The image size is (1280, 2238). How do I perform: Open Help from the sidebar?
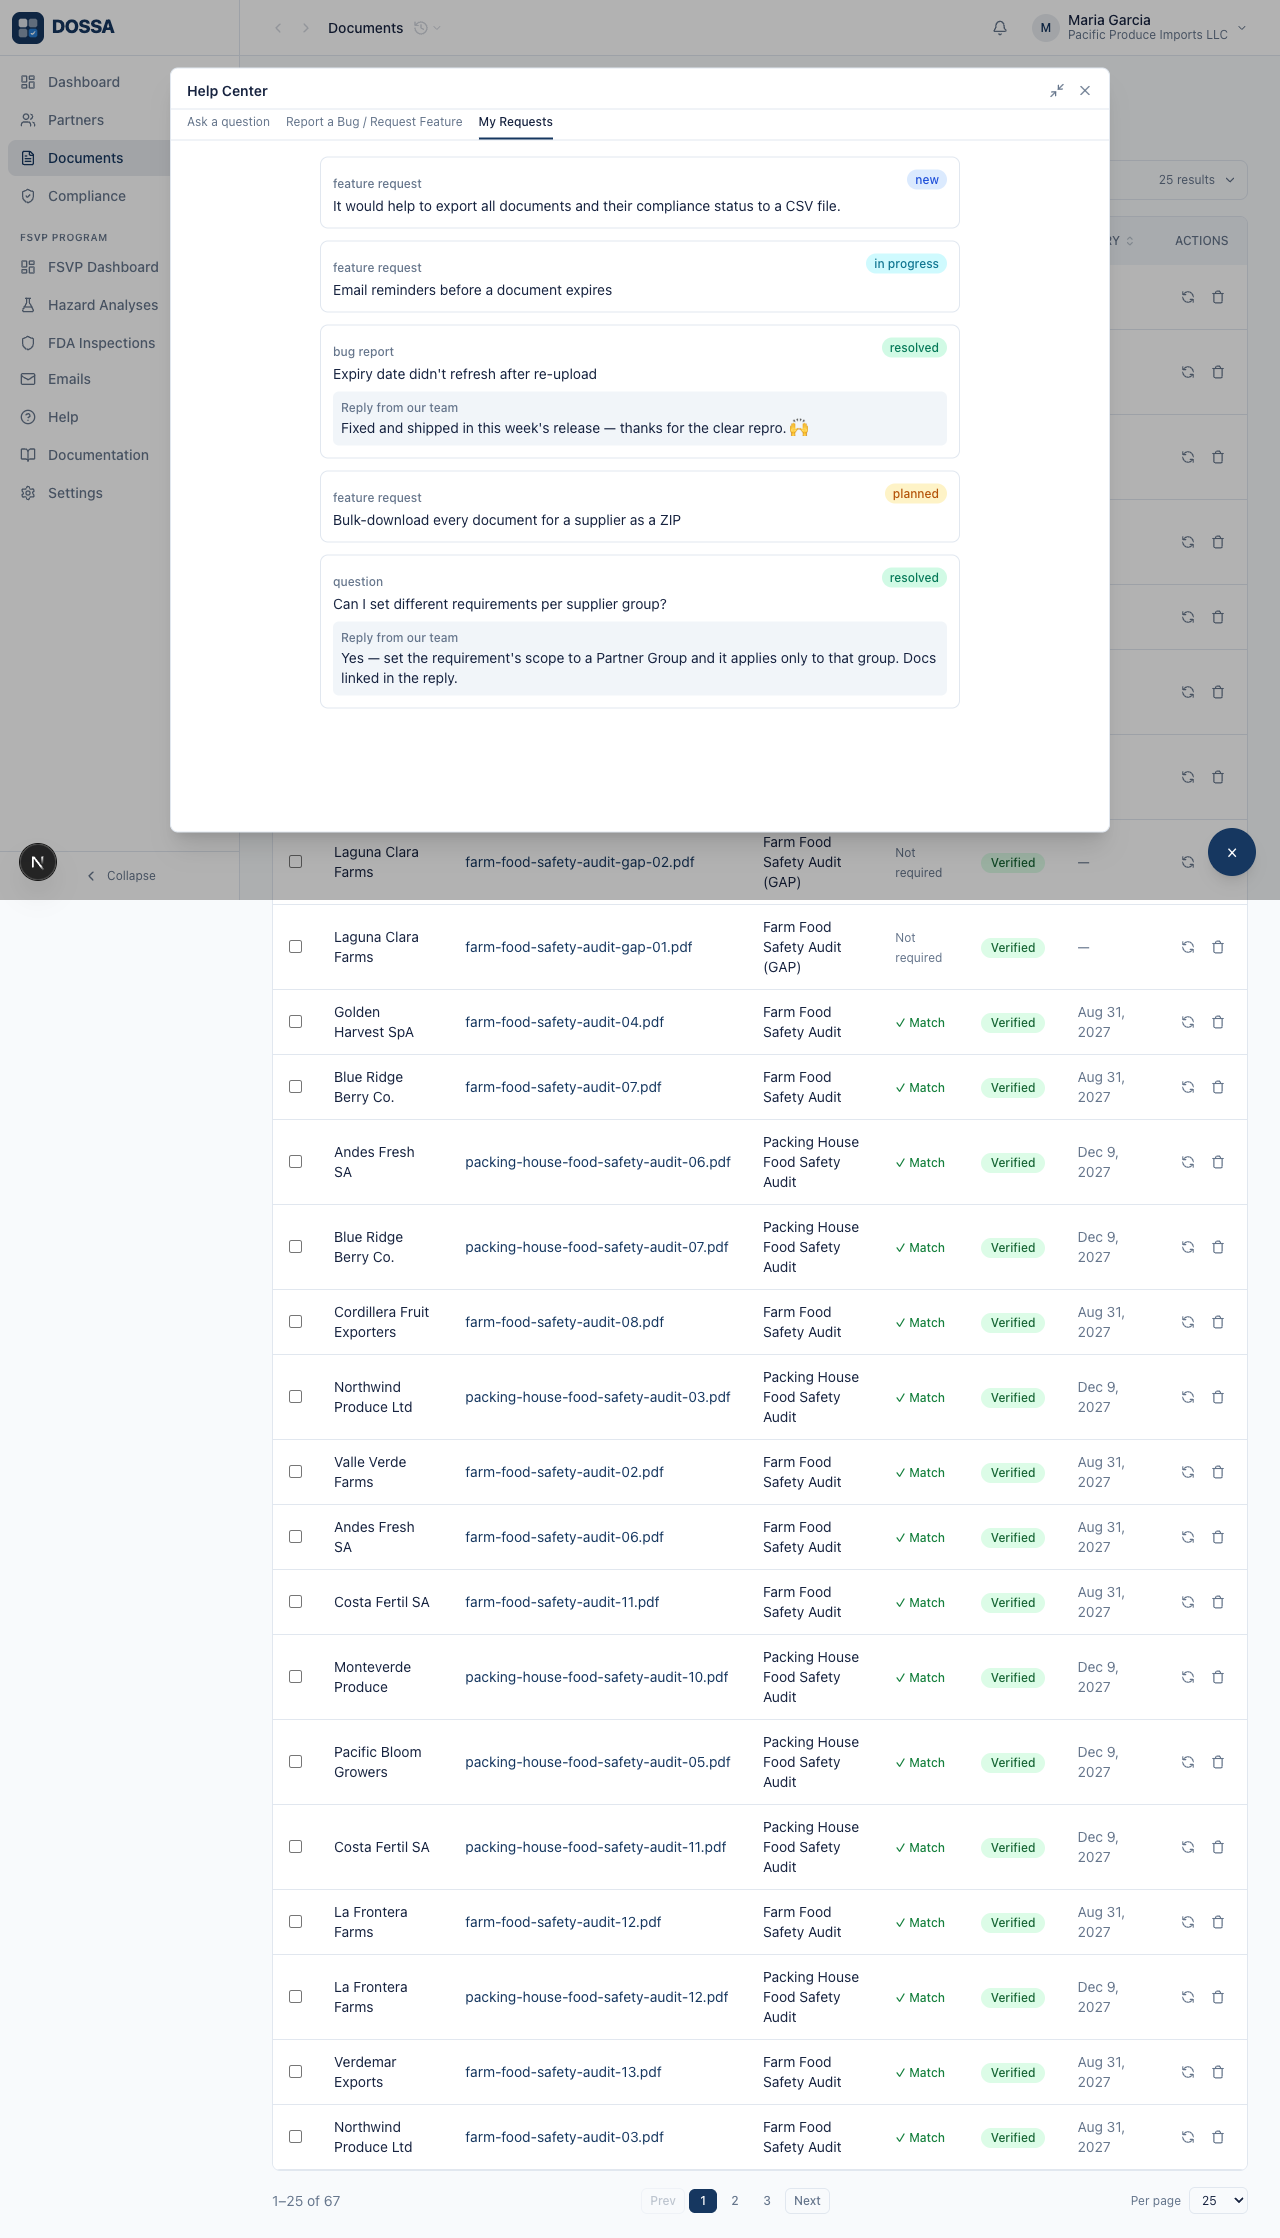63,417
